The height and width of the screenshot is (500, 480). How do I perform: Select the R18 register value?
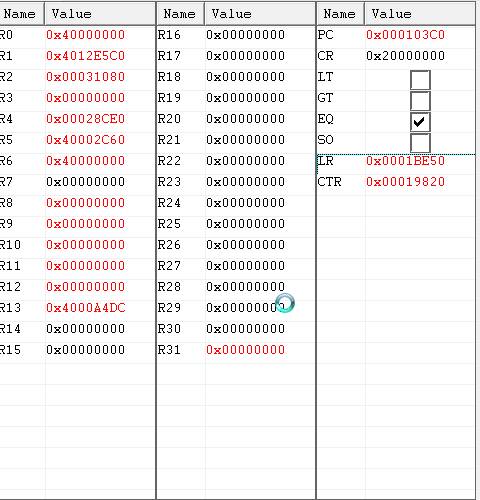[246, 77]
